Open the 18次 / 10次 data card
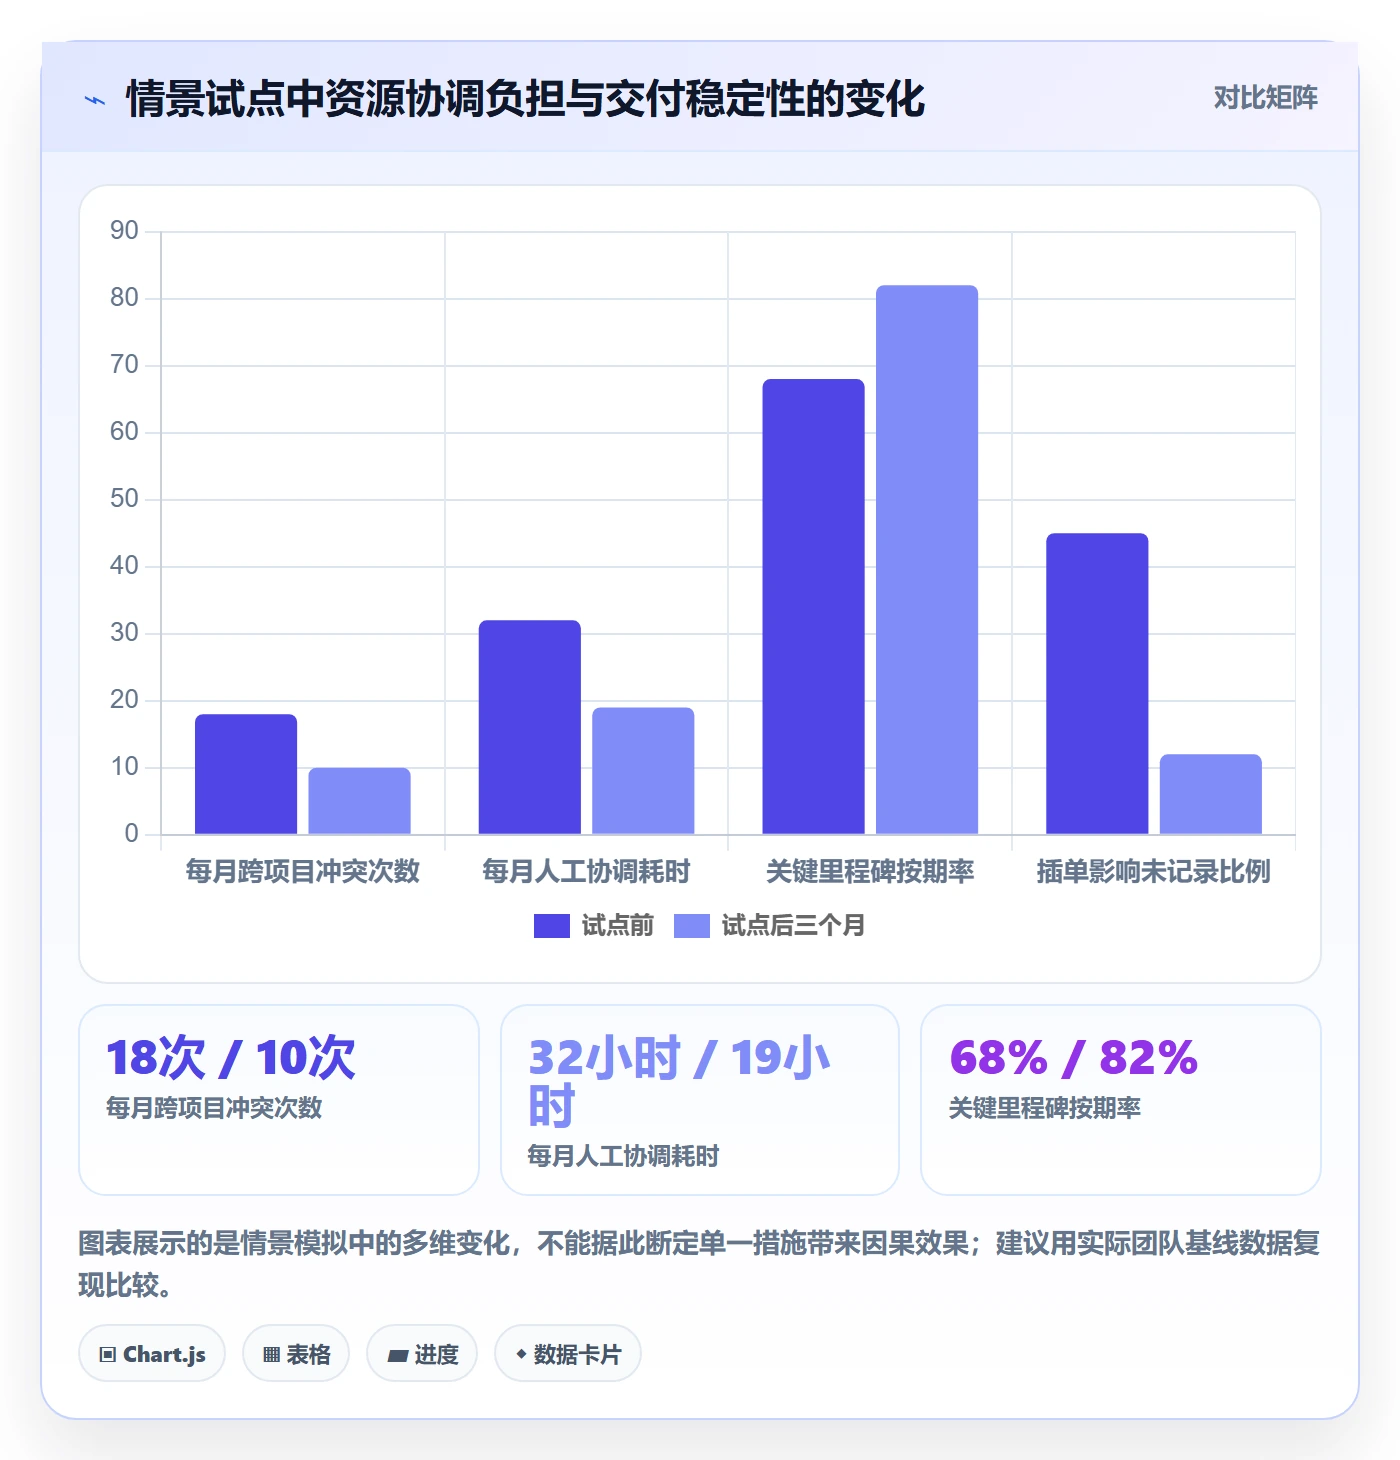The width and height of the screenshot is (1400, 1460). [x=279, y=1100]
